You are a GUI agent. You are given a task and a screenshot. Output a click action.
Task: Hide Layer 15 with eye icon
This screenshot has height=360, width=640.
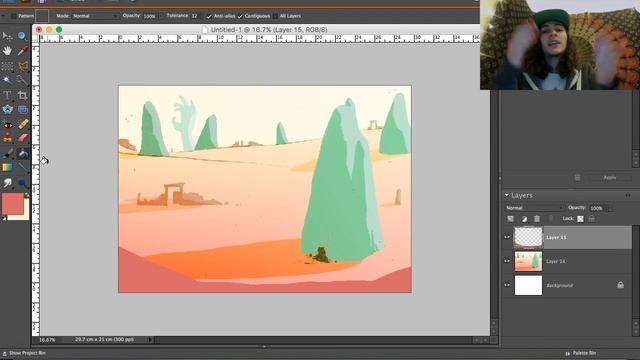tap(507, 237)
